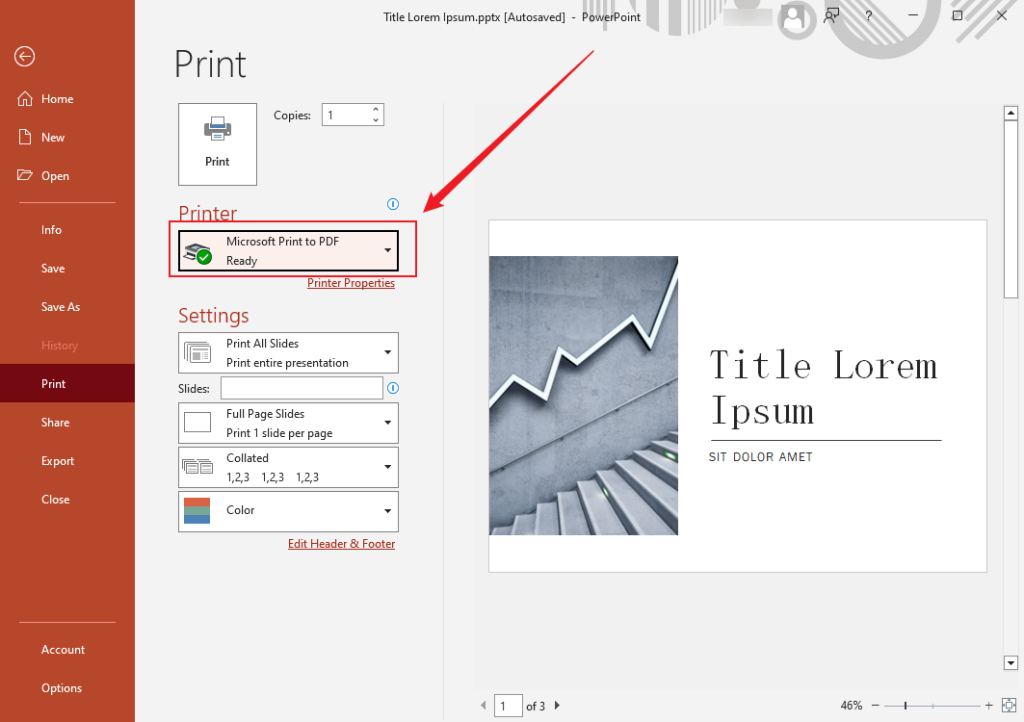Click the Fit slide to window icon
Image resolution: width=1024 pixels, height=722 pixels.
point(1009,705)
